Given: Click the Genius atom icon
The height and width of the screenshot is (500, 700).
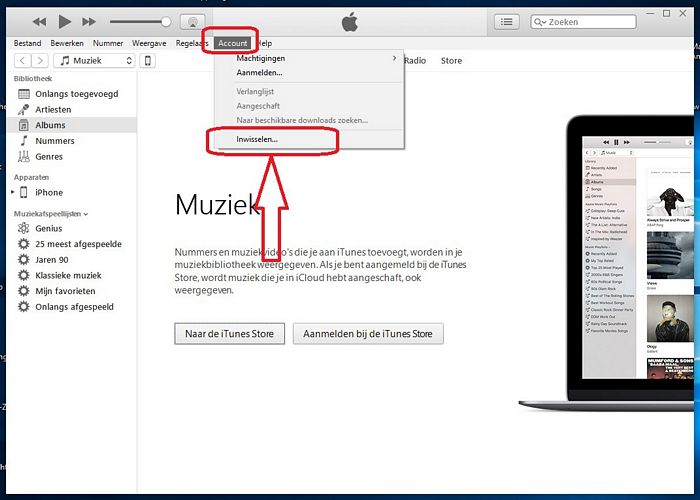Looking at the screenshot, I should 24,228.
